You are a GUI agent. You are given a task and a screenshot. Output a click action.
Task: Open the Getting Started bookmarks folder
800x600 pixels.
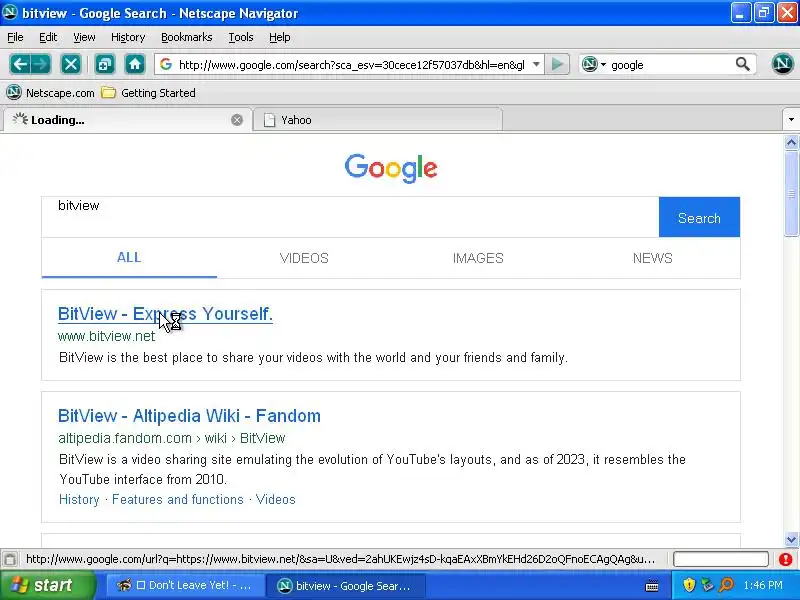(148, 92)
